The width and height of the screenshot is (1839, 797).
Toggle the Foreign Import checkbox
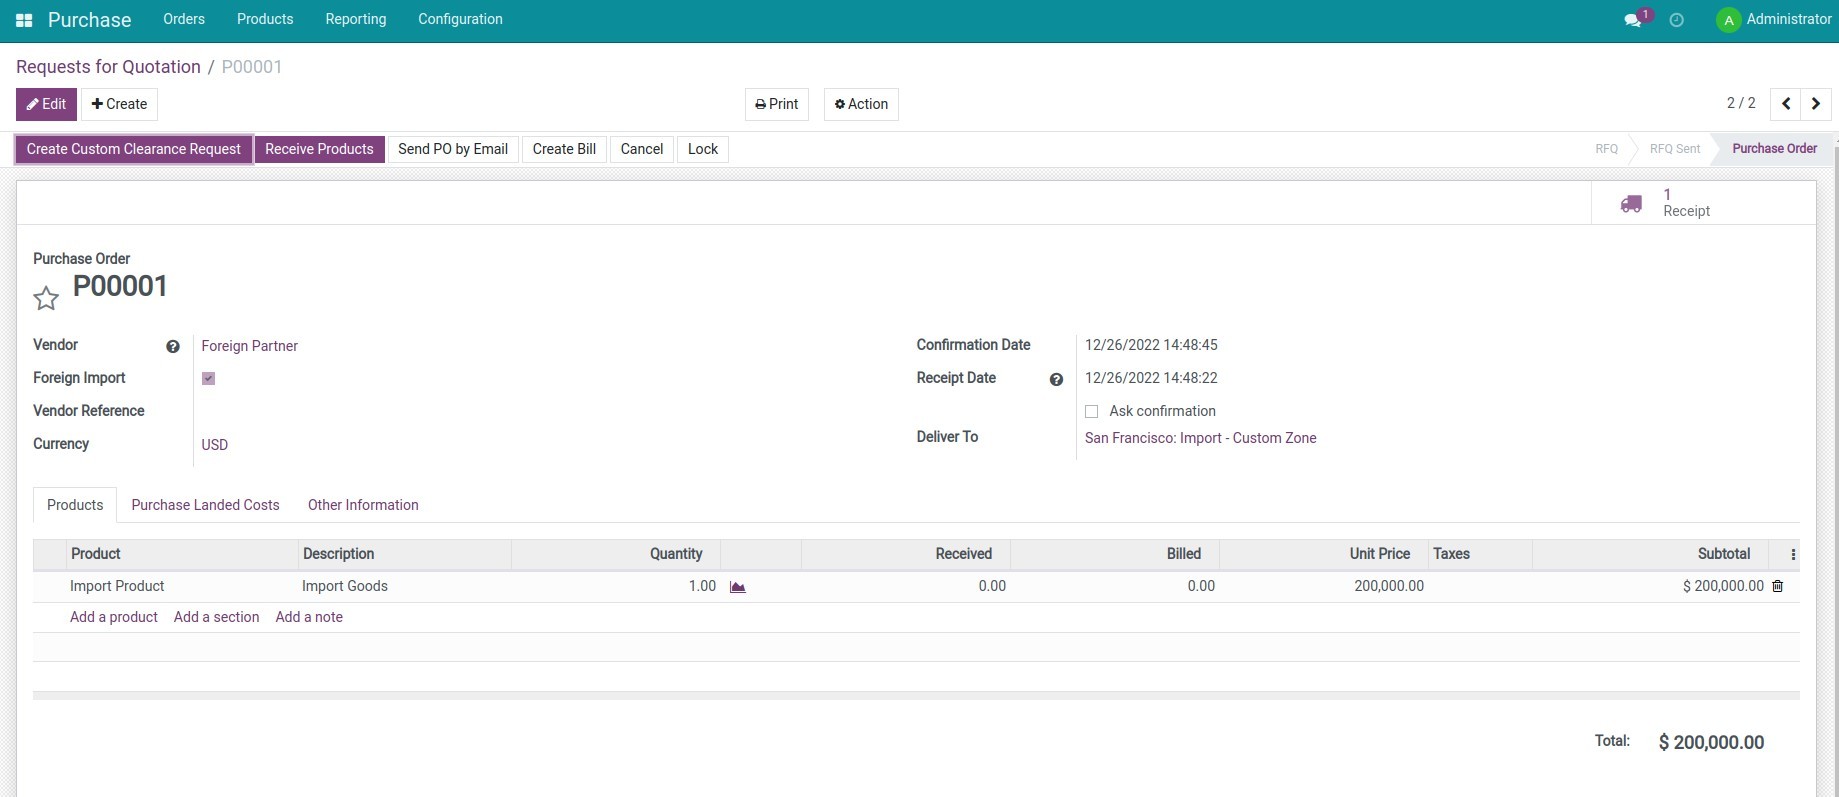point(209,379)
